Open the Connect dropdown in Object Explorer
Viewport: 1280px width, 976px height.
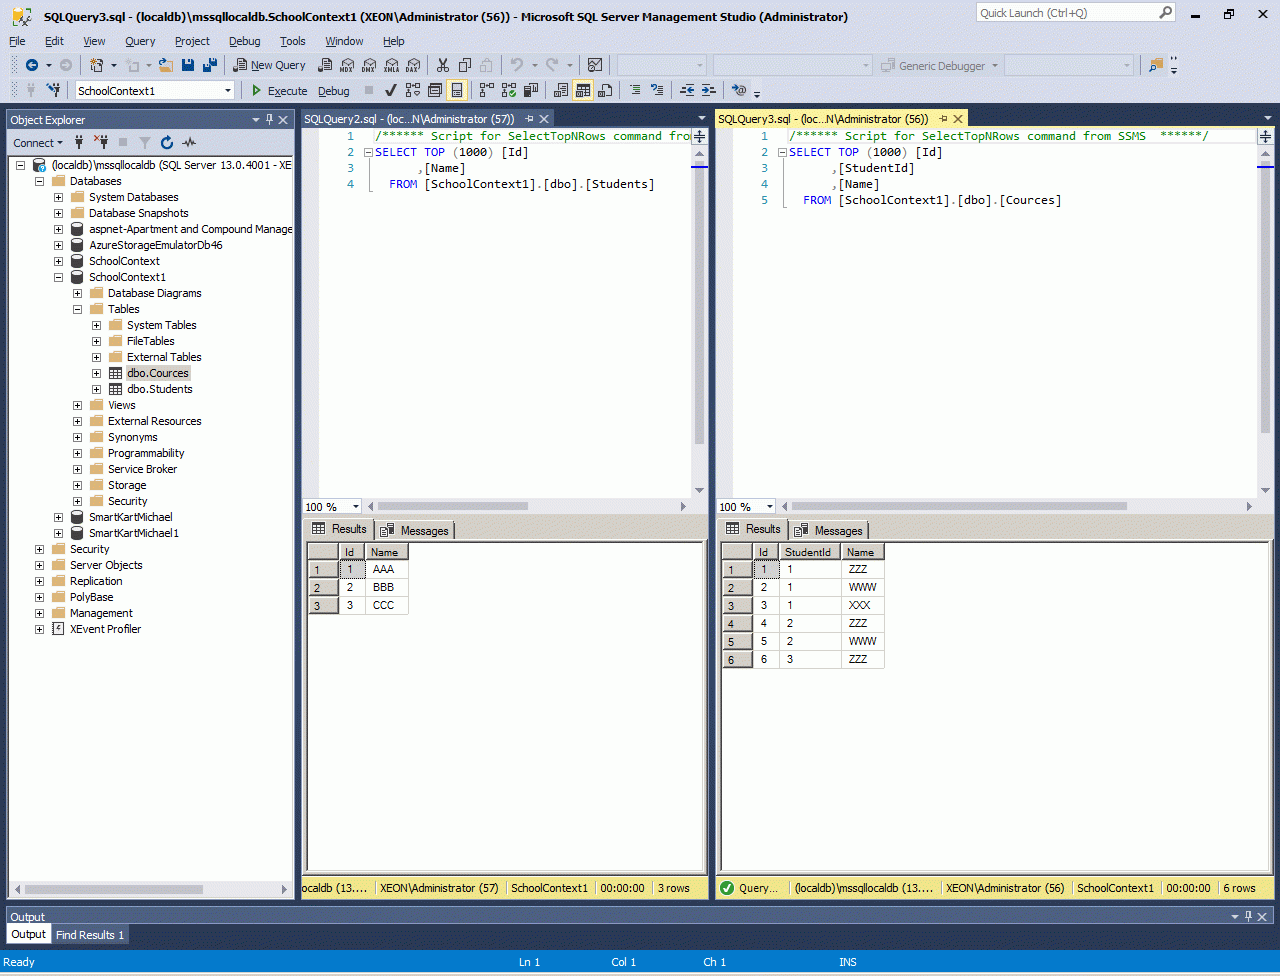pyautogui.click(x=38, y=143)
